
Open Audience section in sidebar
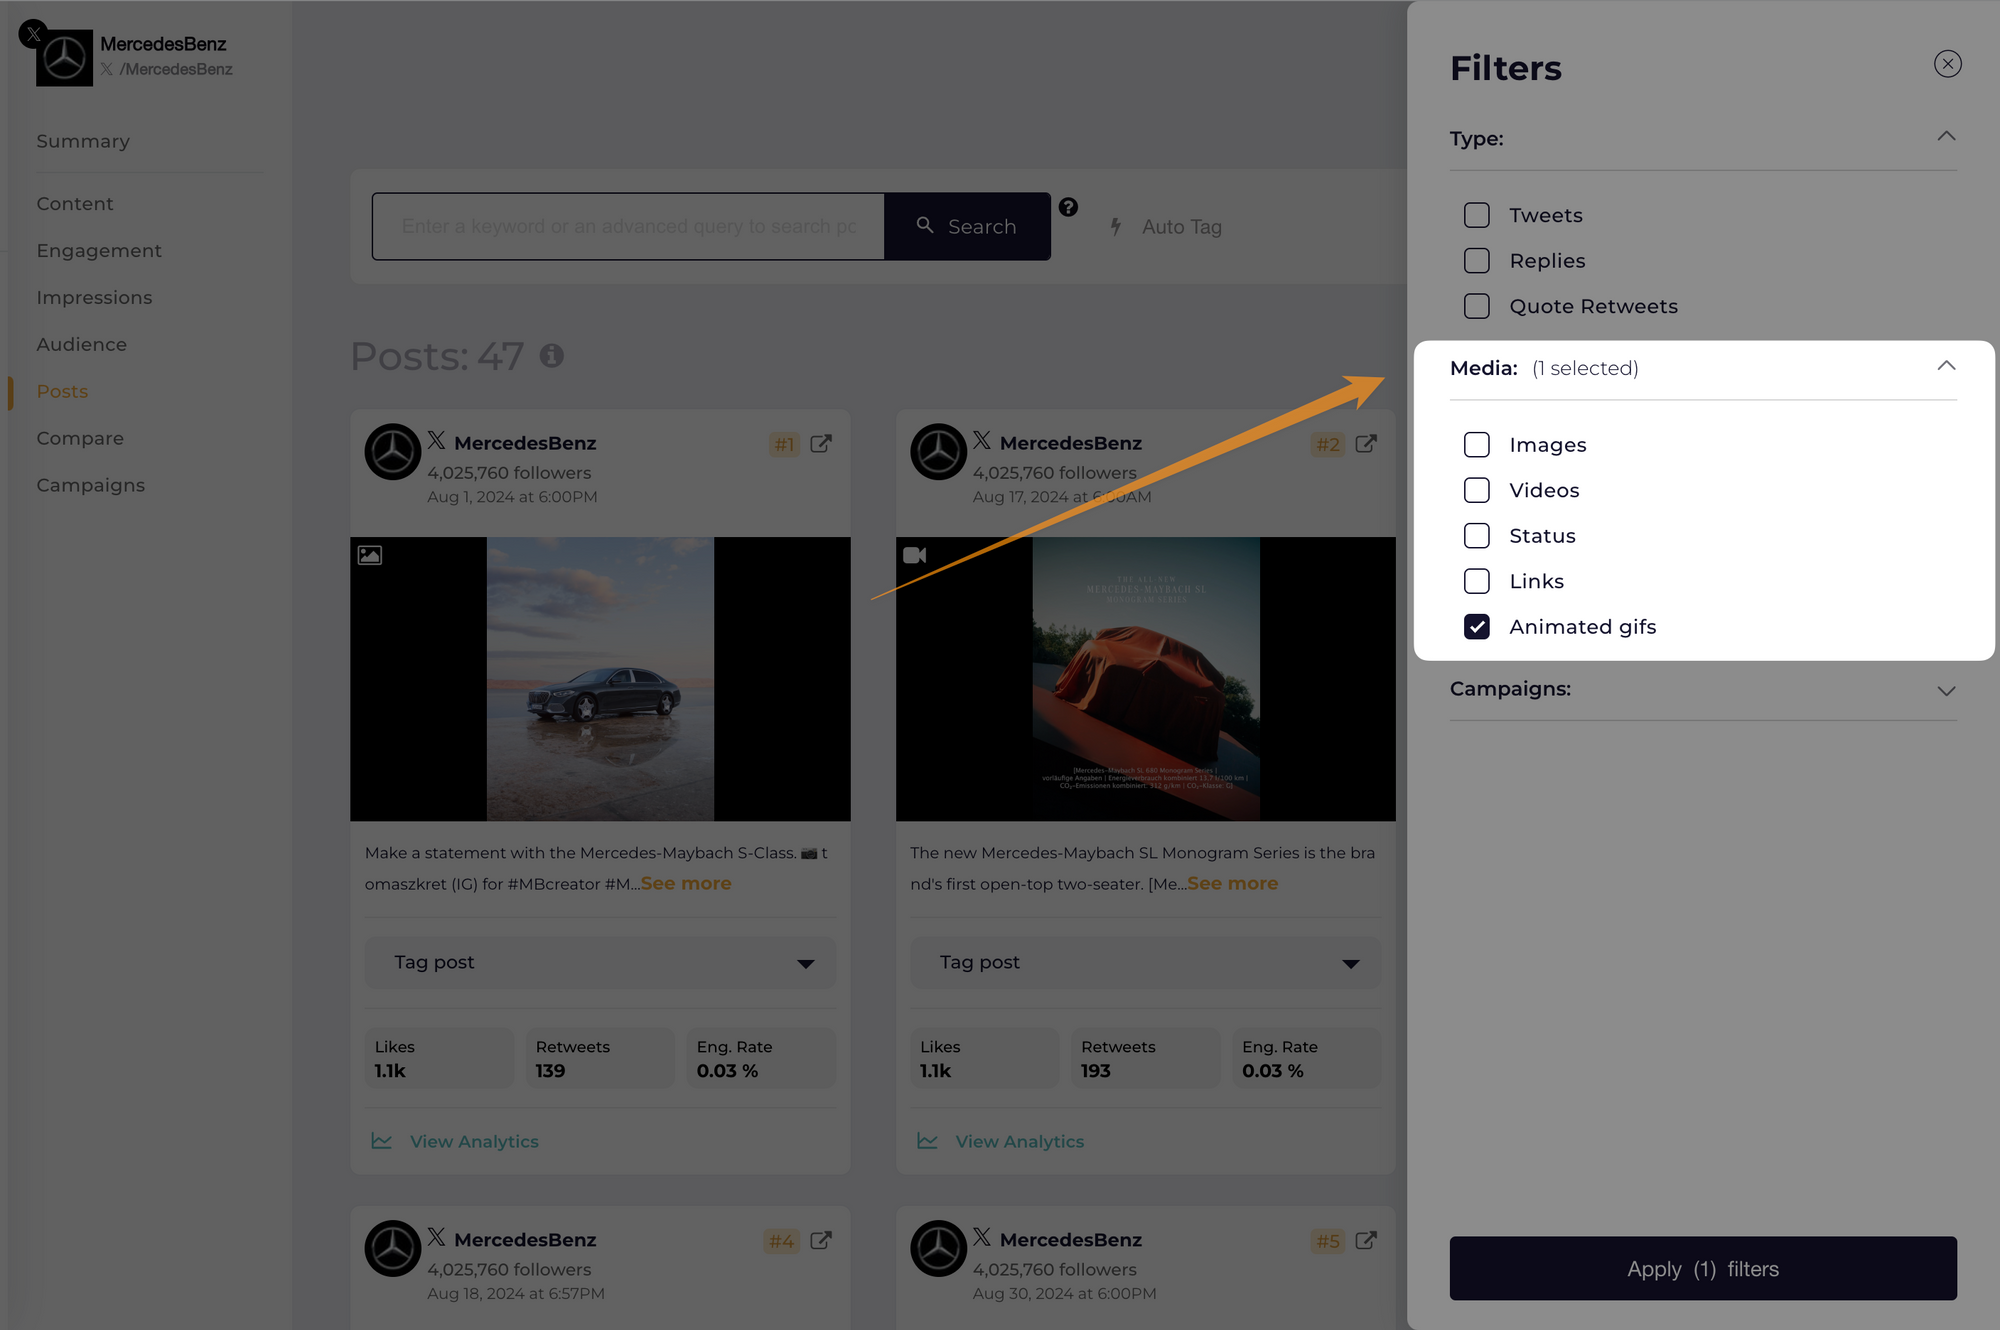point(82,345)
